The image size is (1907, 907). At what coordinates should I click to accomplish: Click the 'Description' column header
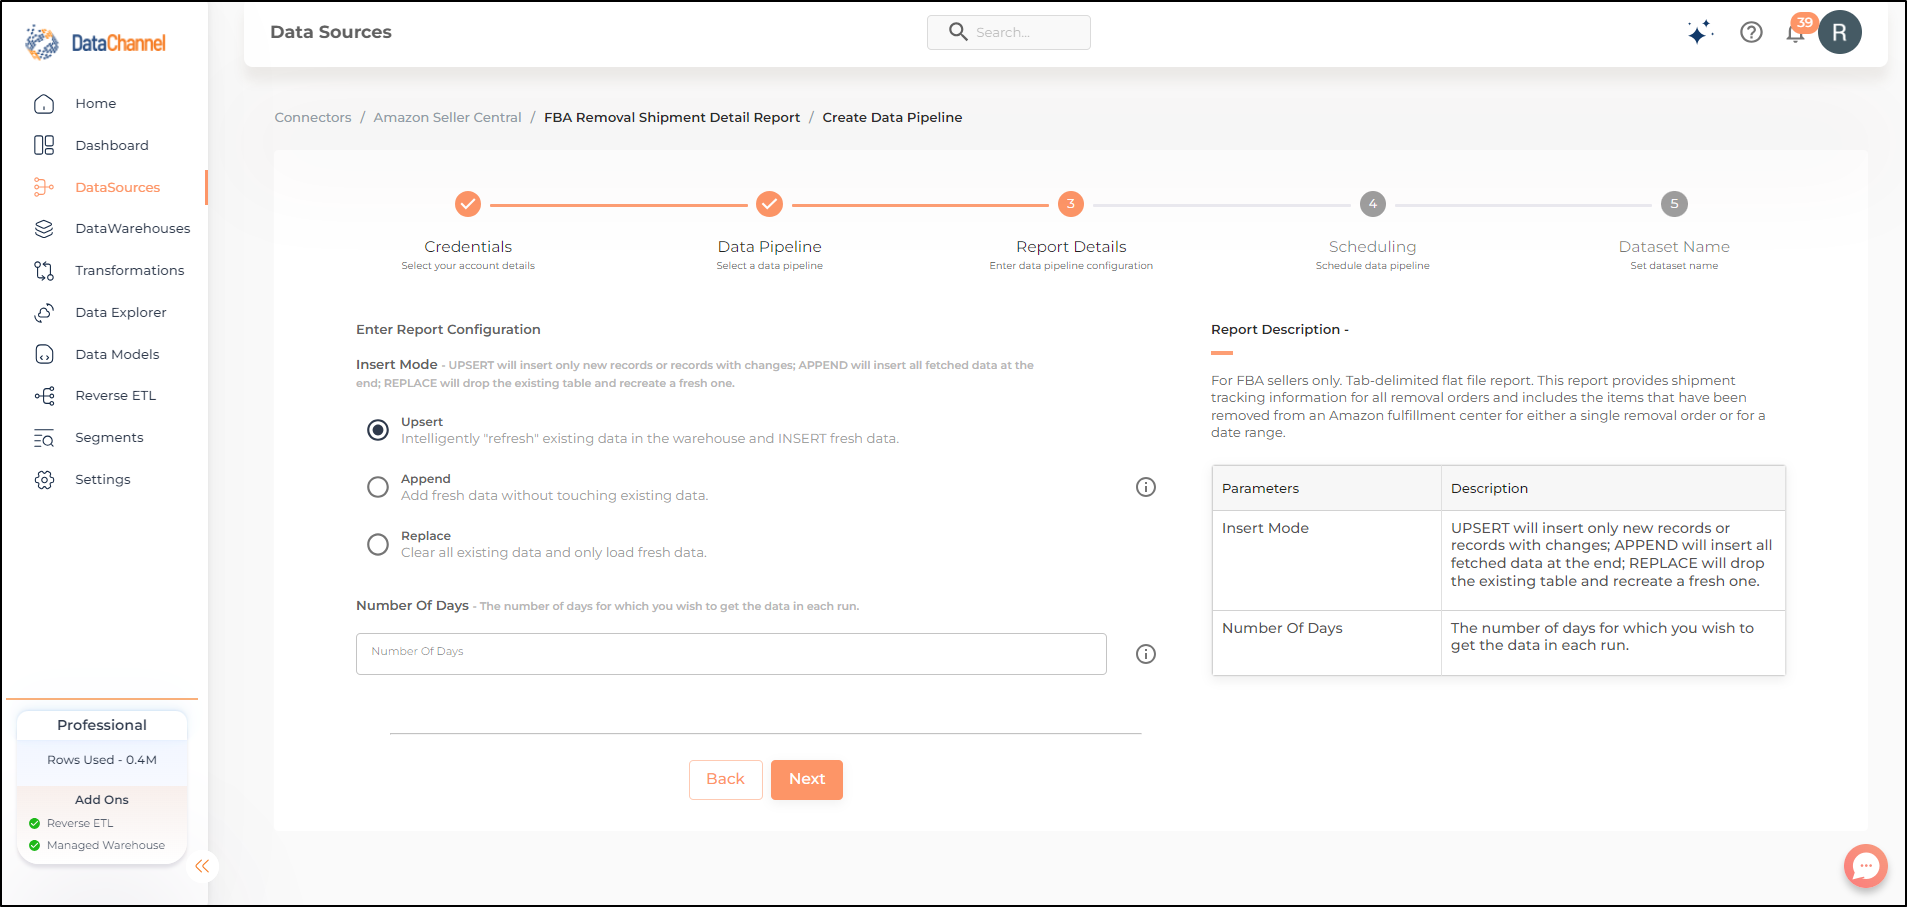tap(1613, 488)
